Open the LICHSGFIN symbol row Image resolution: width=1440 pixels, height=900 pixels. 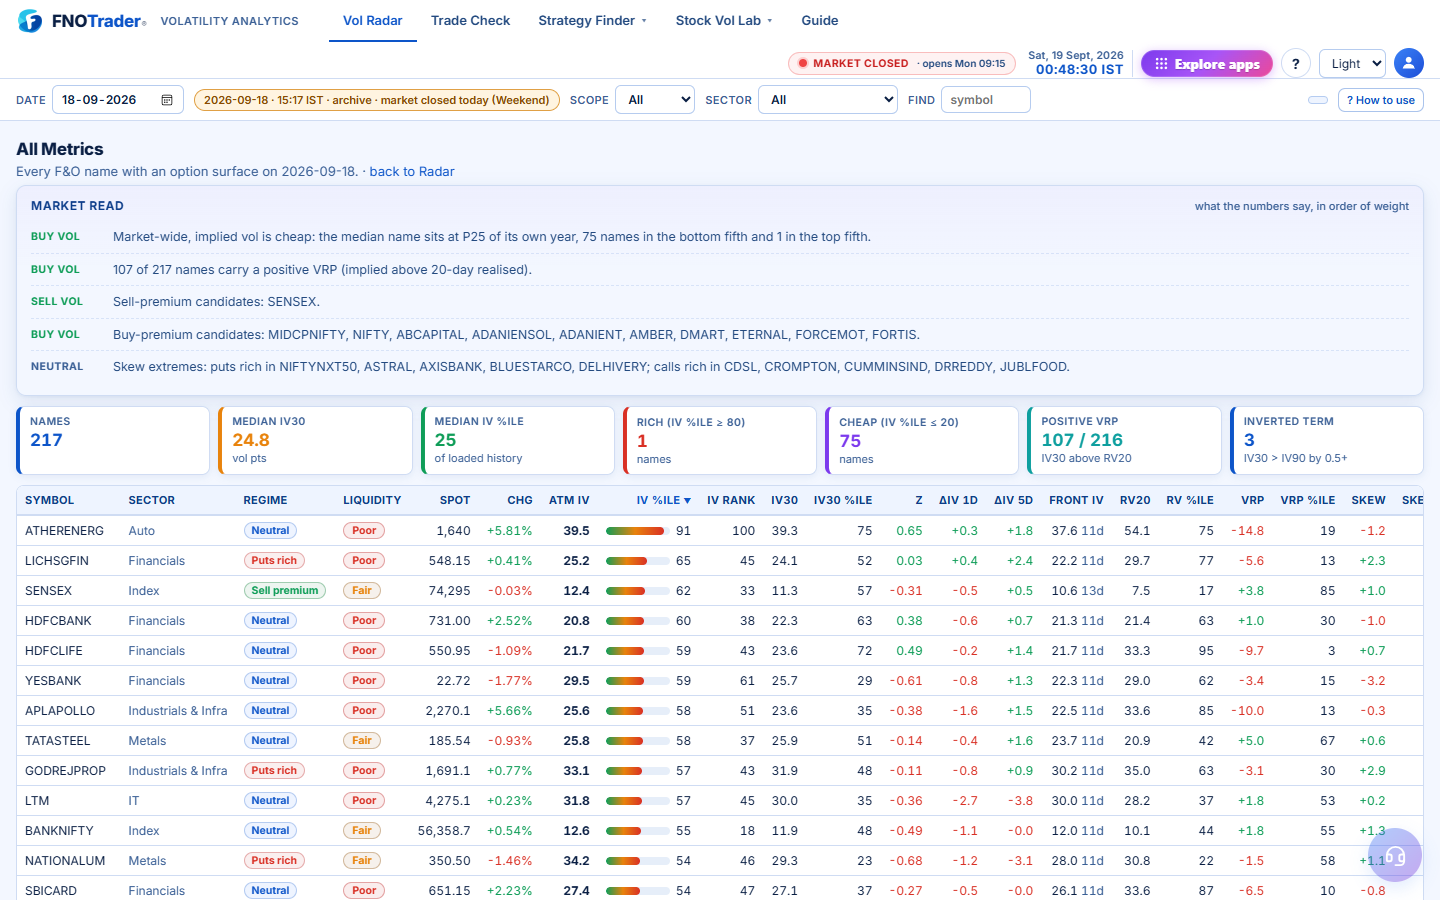click(57, 561)
